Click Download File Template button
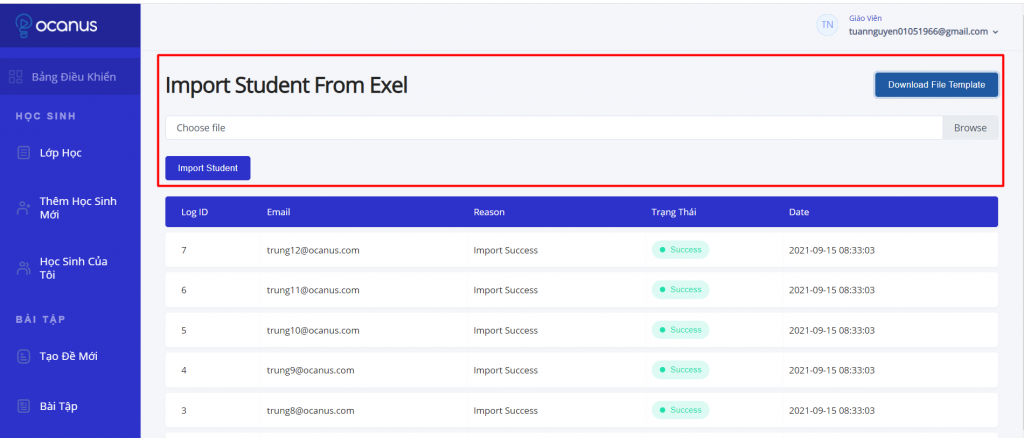Viewport: 1024px width, 438px height. coord(936,85)
